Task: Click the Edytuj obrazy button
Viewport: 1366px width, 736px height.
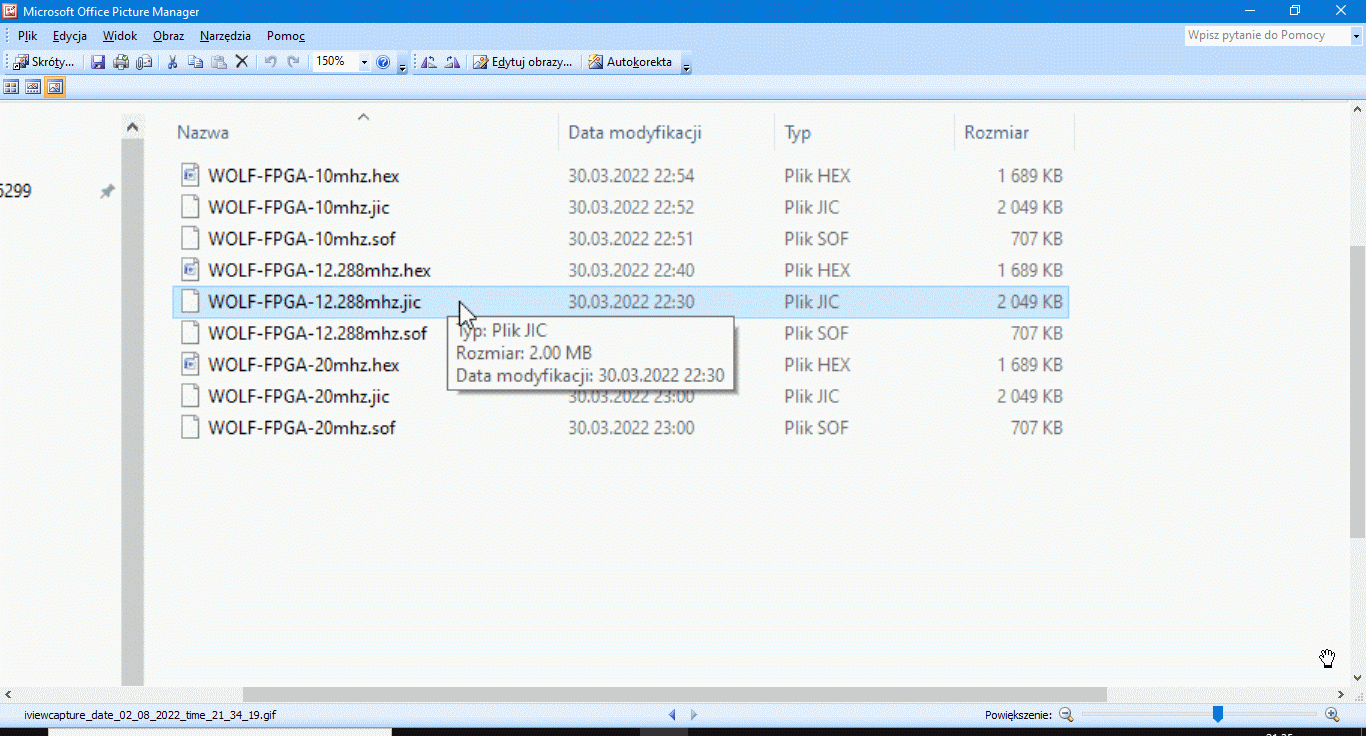Action: [523, 62]
